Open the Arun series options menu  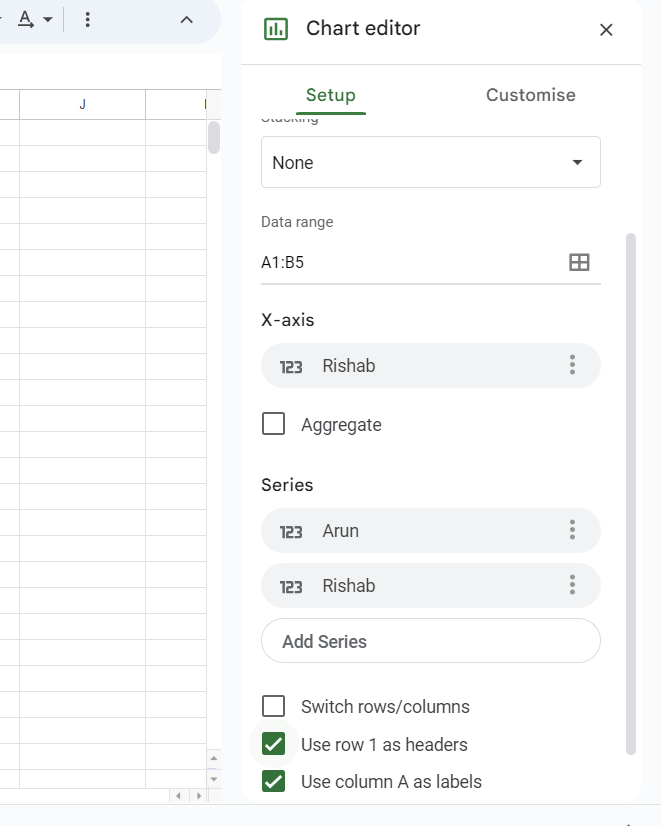point(572,531)
